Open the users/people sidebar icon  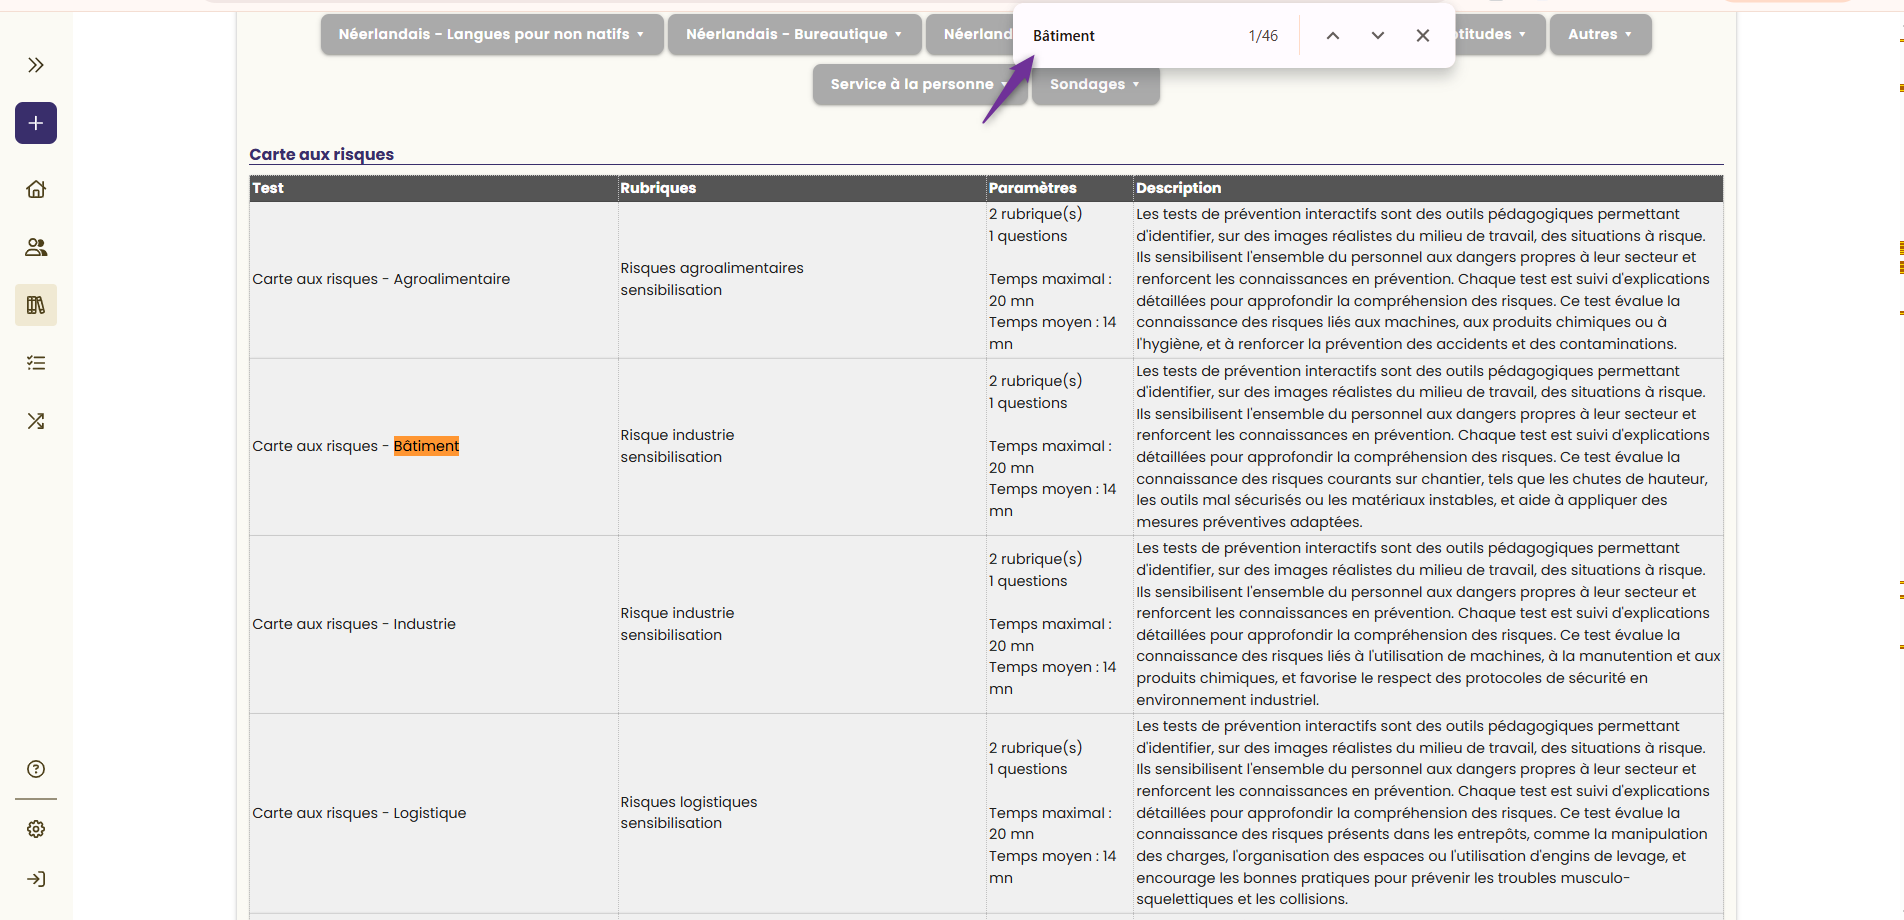(x=36, y=247)
